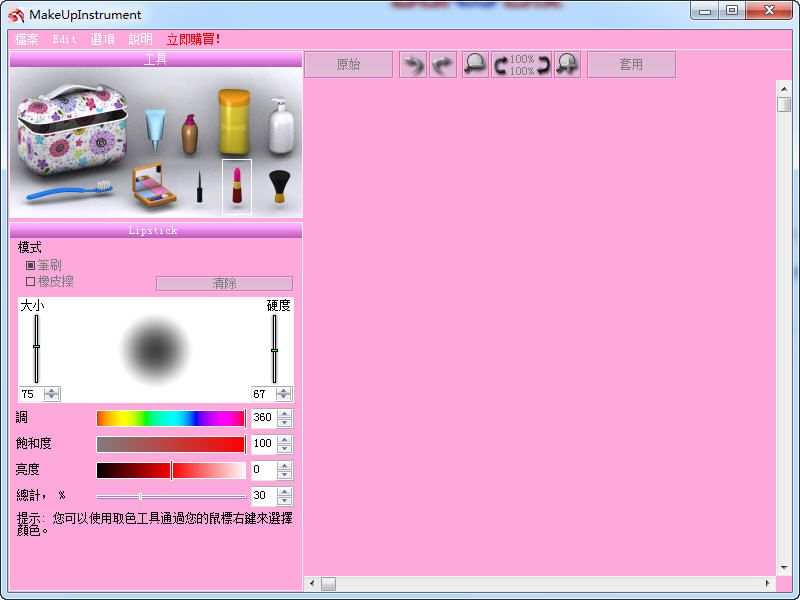800x600 pixels.
Task: Enable the 筆刷 brush mode
Action: point(30,263)
